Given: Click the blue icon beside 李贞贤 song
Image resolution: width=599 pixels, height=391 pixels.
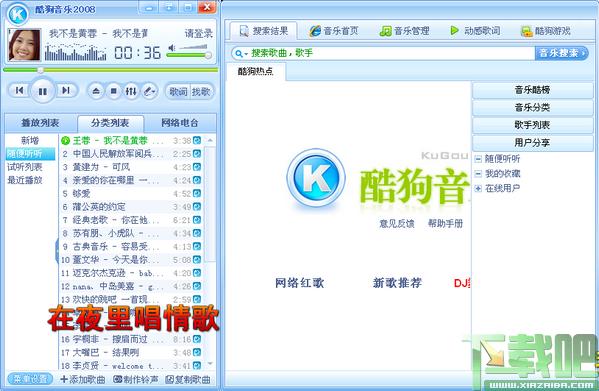Looking at the screenshot, I should pyautogui.click(x=197, y=365).
